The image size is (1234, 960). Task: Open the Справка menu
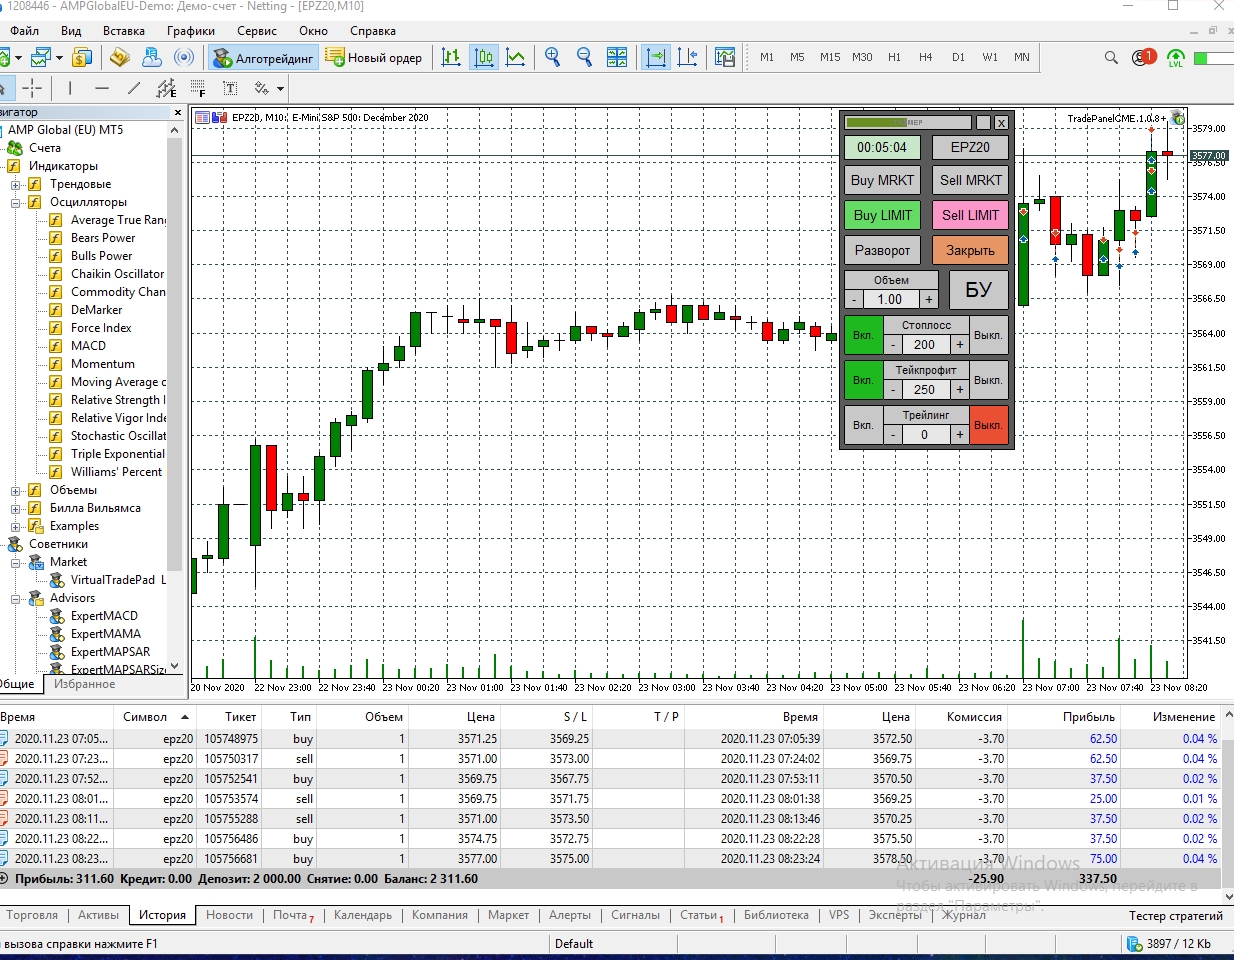pyautogui.click(x=373, y=31)
